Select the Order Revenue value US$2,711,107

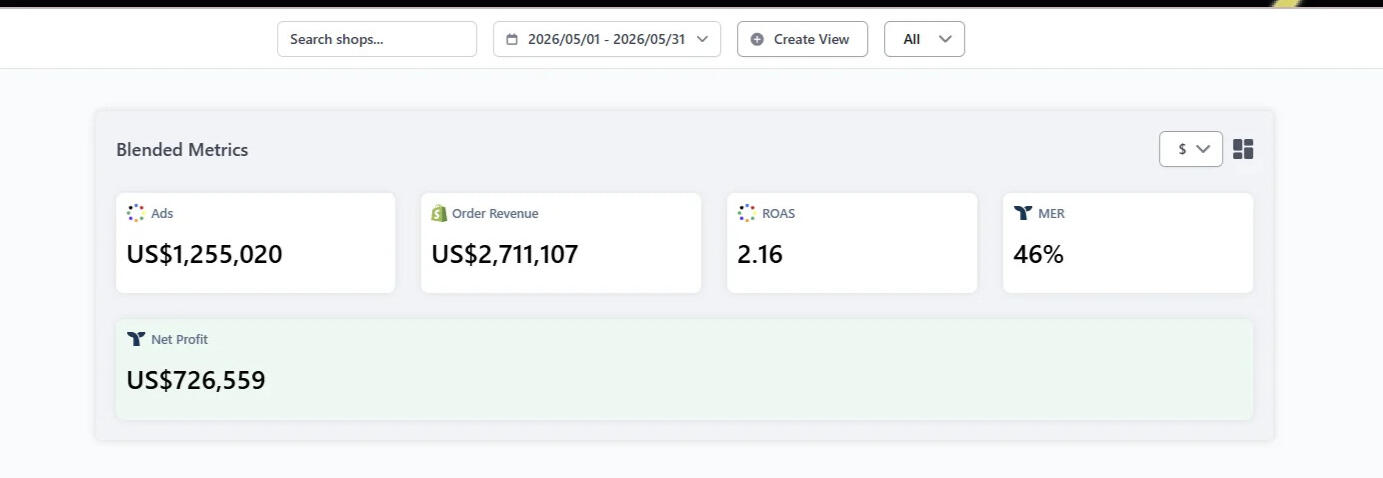point(505,254)
